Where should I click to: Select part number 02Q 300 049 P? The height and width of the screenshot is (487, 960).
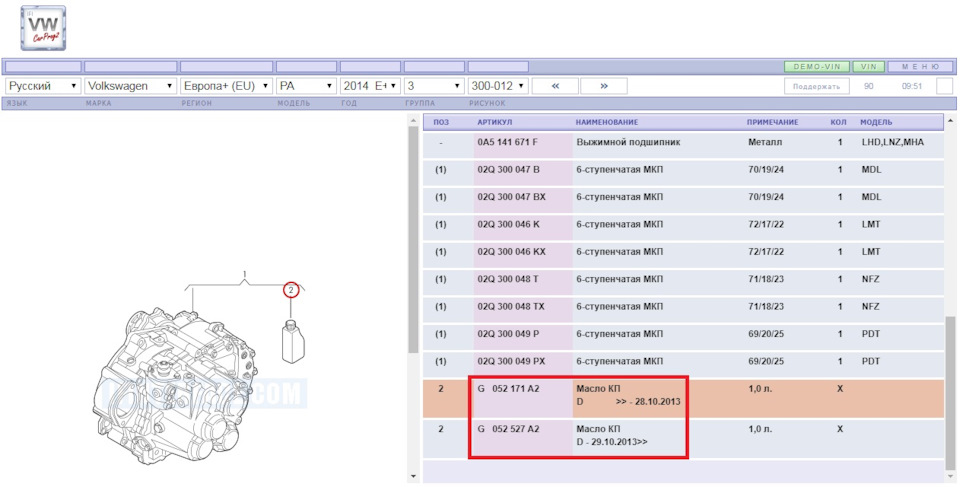(x=508, y=334)
